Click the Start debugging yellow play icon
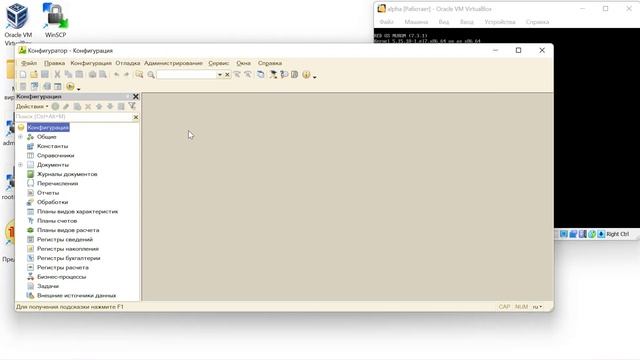640x360 pixels. (x=70, y=87)
